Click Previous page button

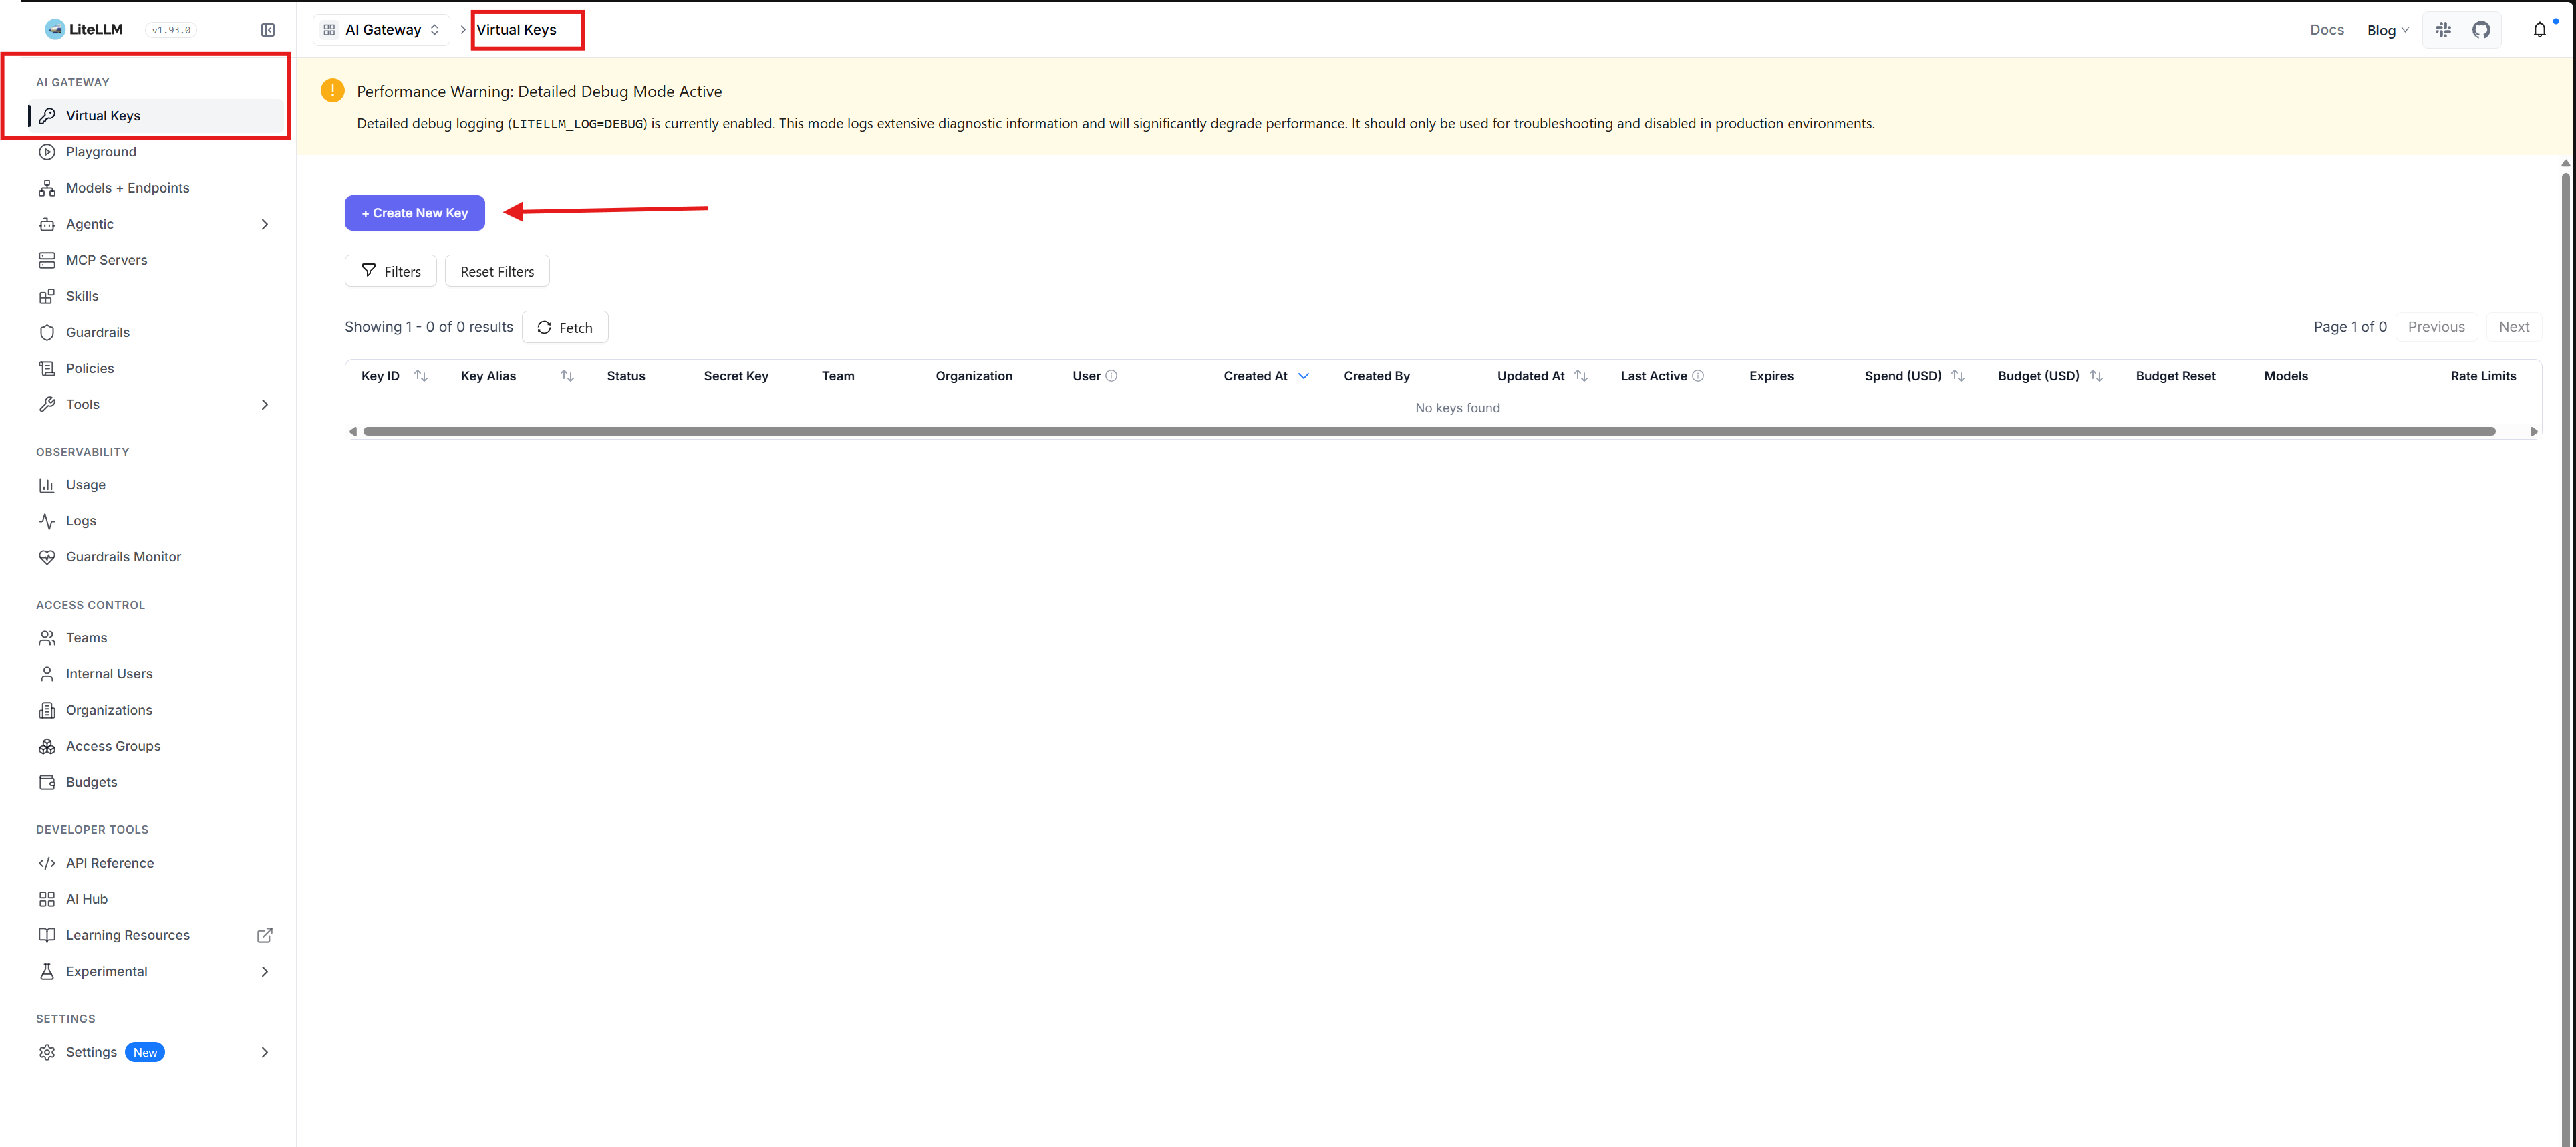[x=2436, y=327]
